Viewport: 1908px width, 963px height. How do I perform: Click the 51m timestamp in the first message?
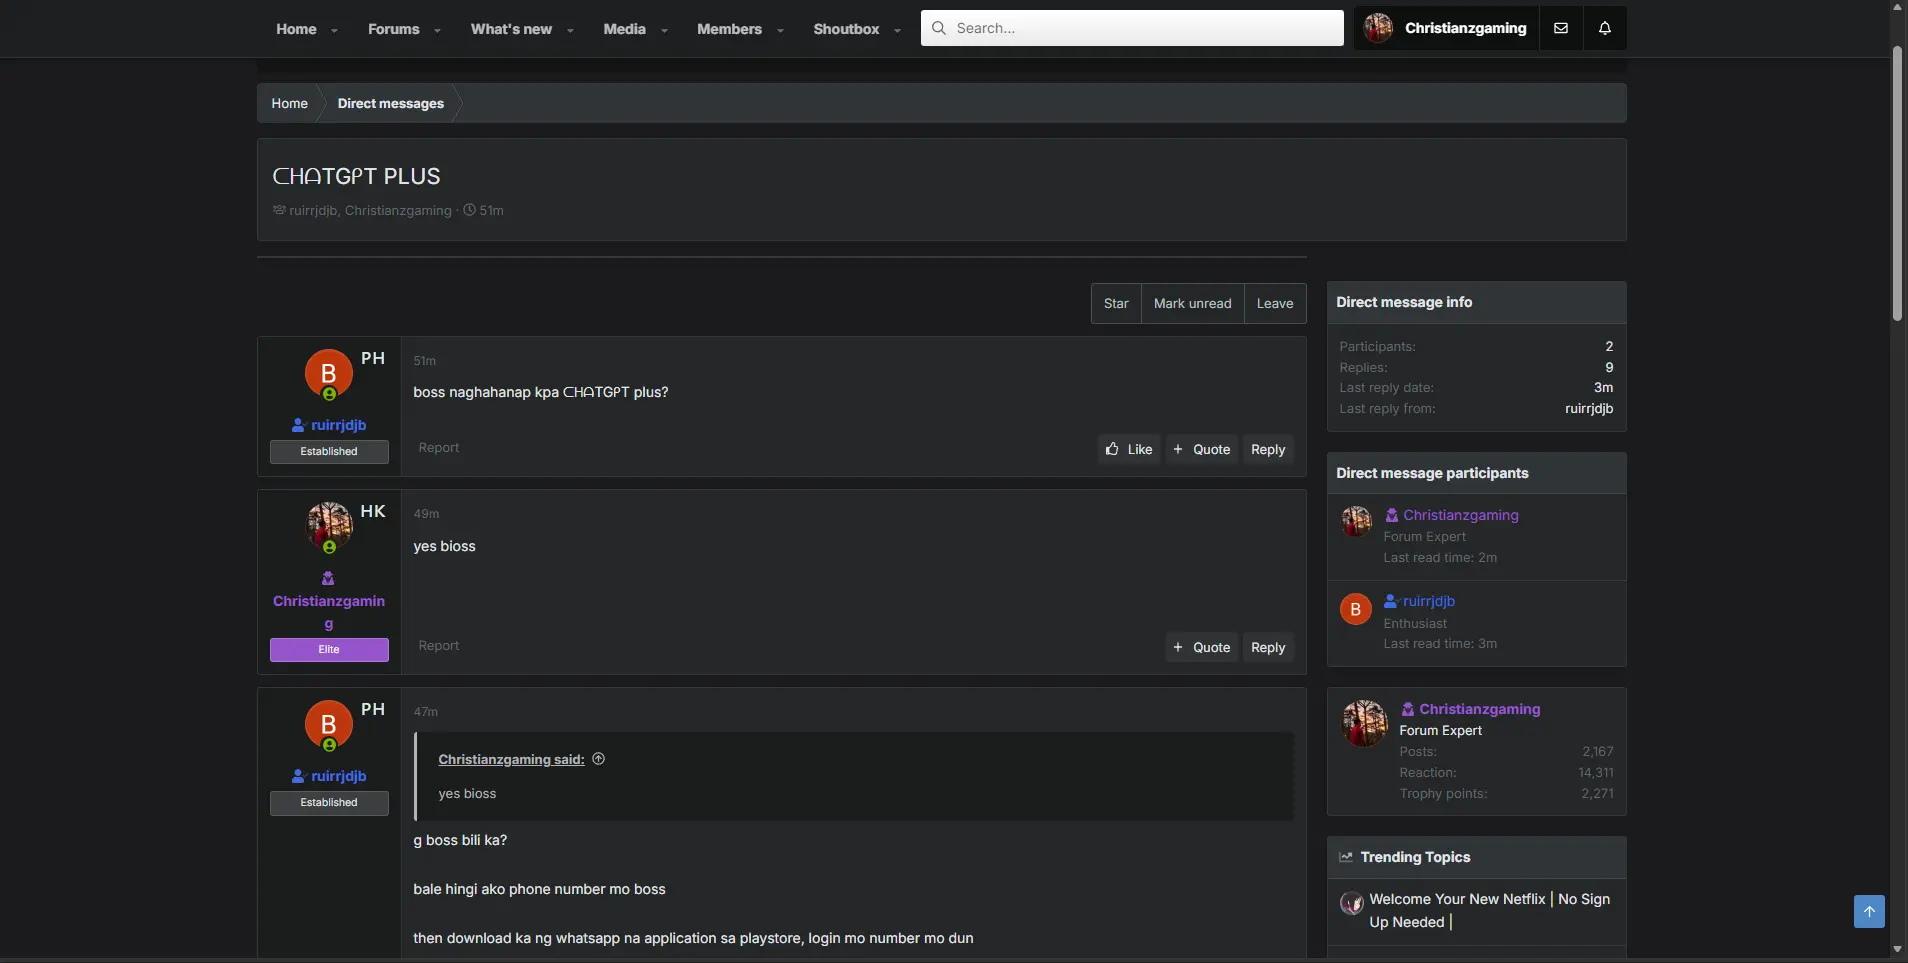424,360
